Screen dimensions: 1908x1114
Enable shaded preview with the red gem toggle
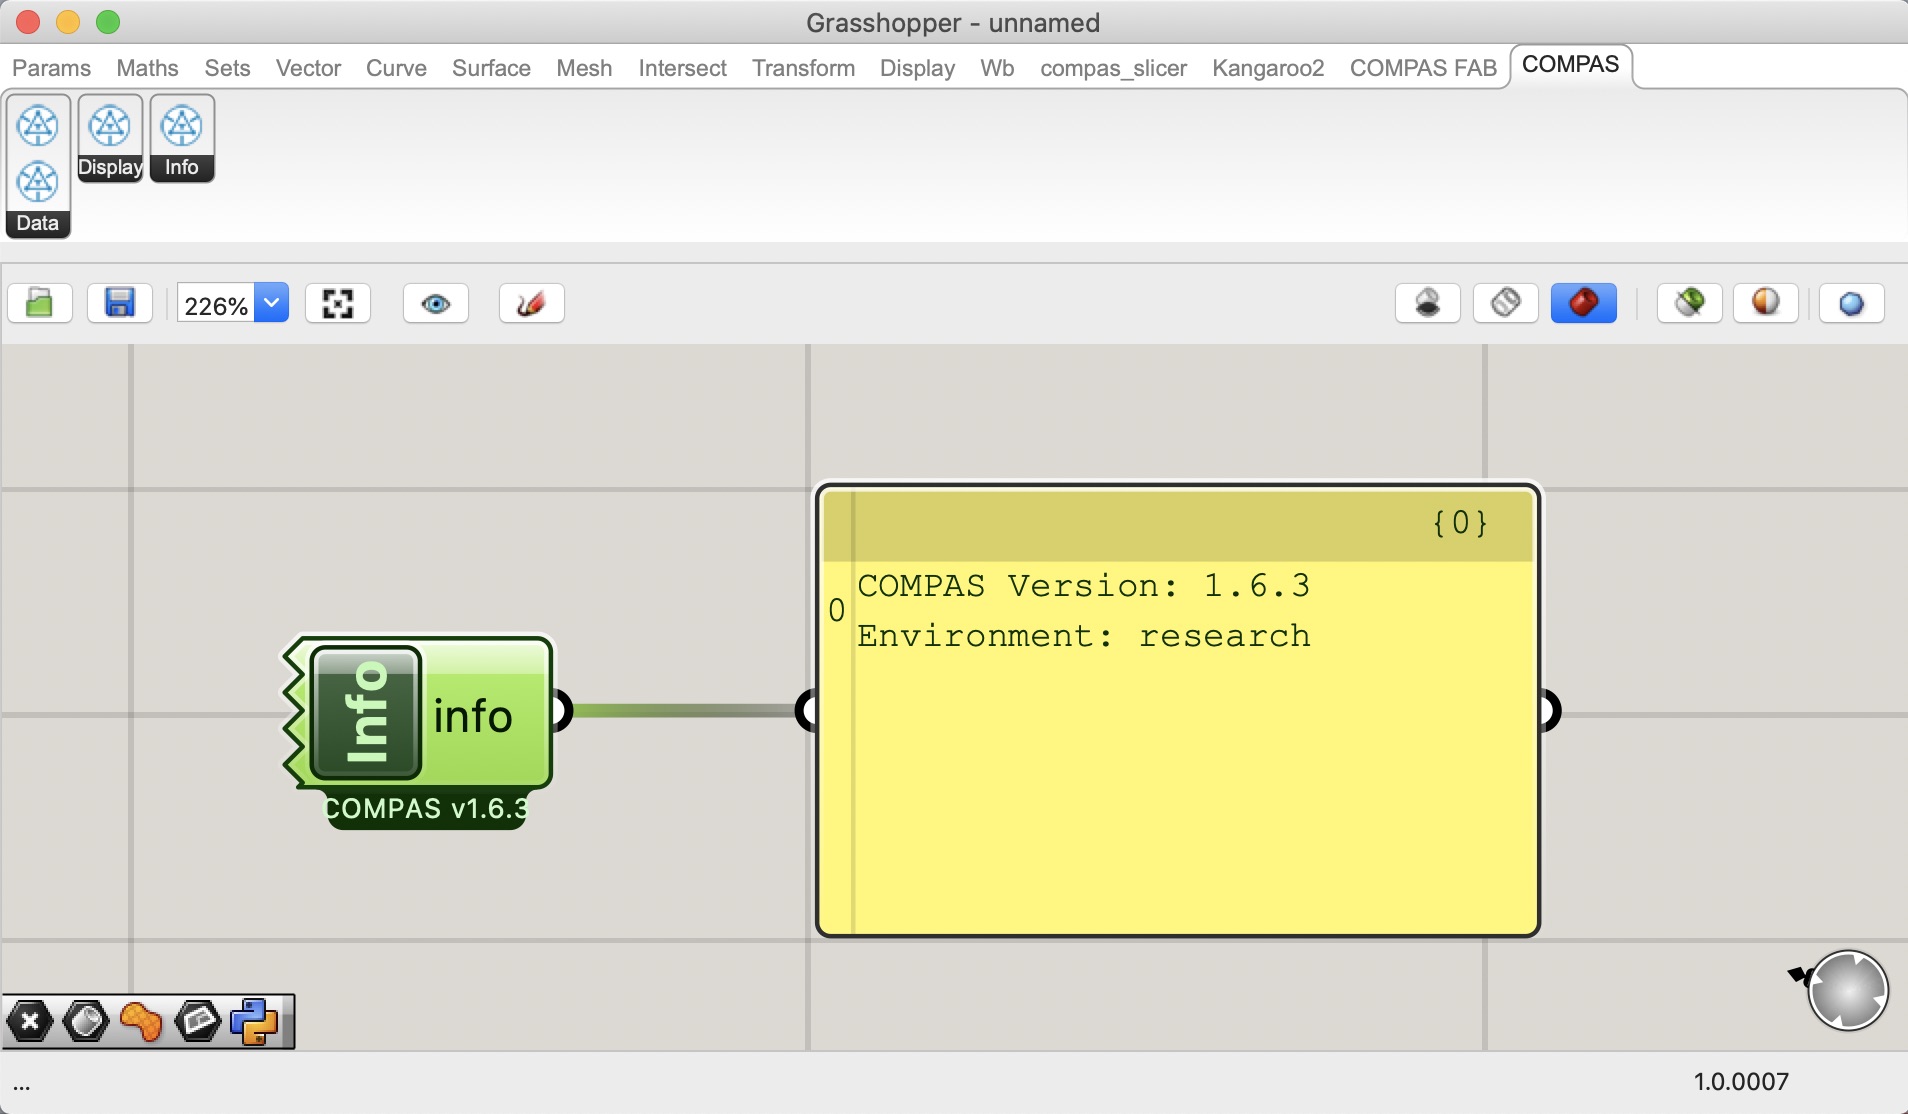[x=1583, y=303]
